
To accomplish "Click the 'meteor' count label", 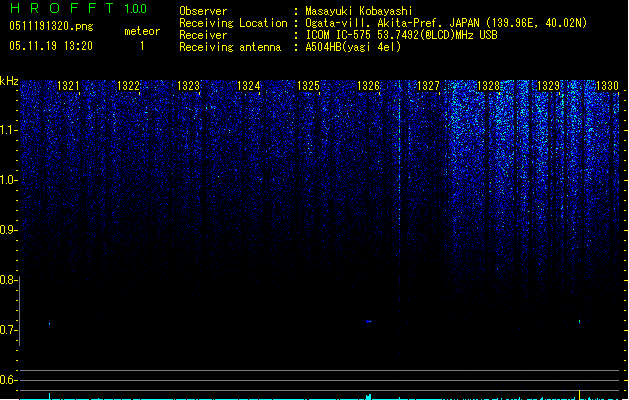I will (x=142, y=31).
